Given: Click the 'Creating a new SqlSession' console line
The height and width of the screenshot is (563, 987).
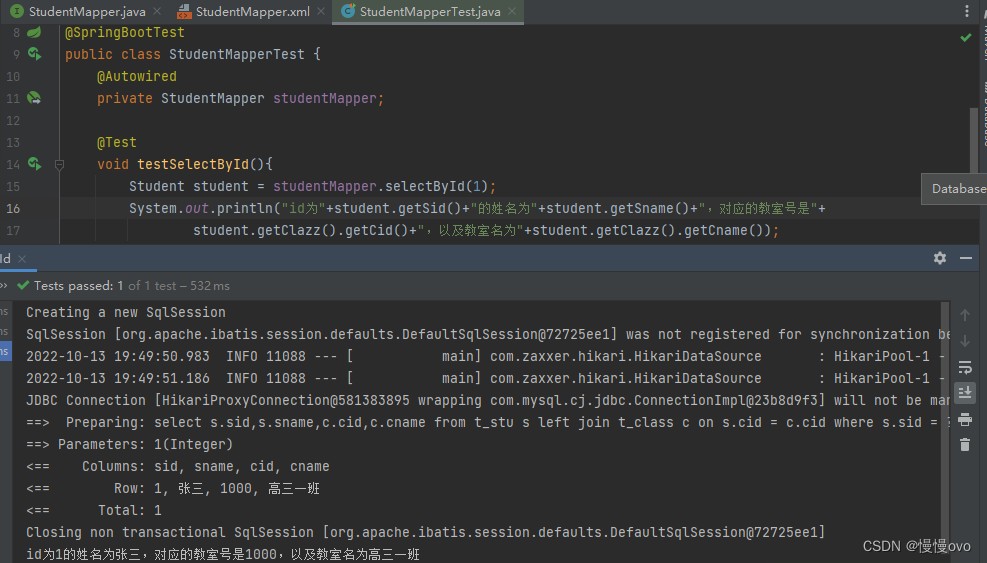Looking at the screenshot, I should [125, 312].
